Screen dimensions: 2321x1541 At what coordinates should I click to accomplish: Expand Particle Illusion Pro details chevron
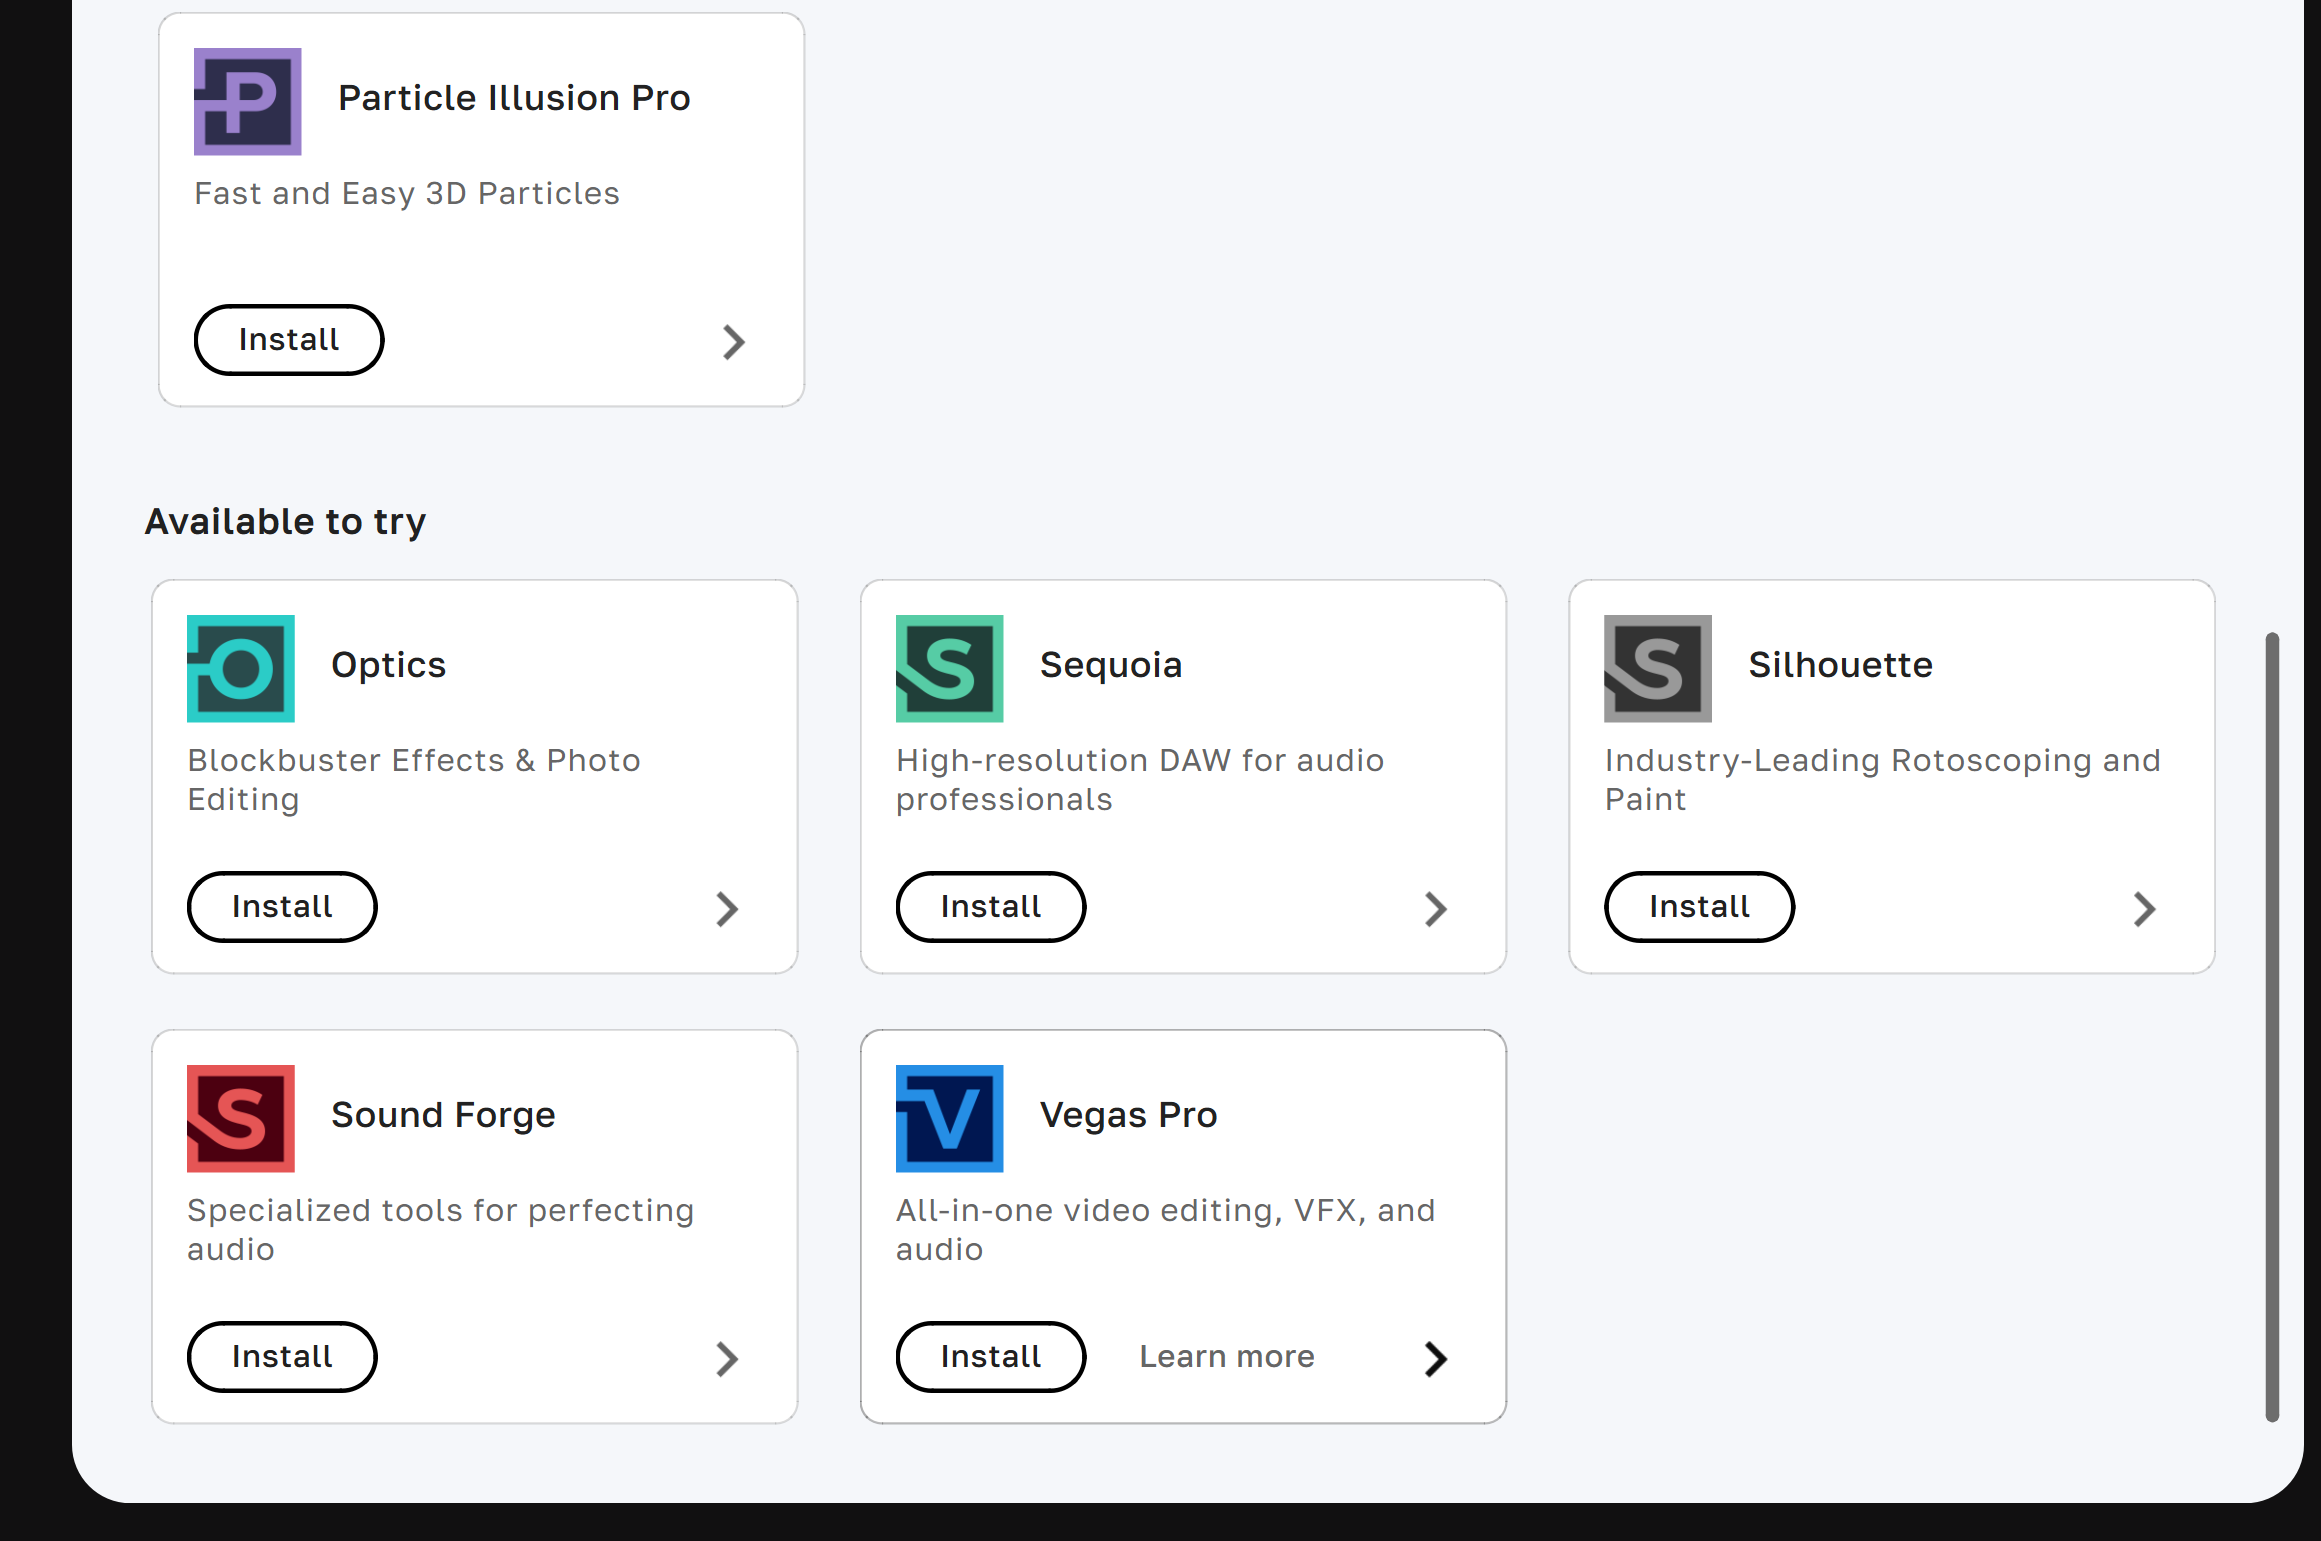(734, 342)
